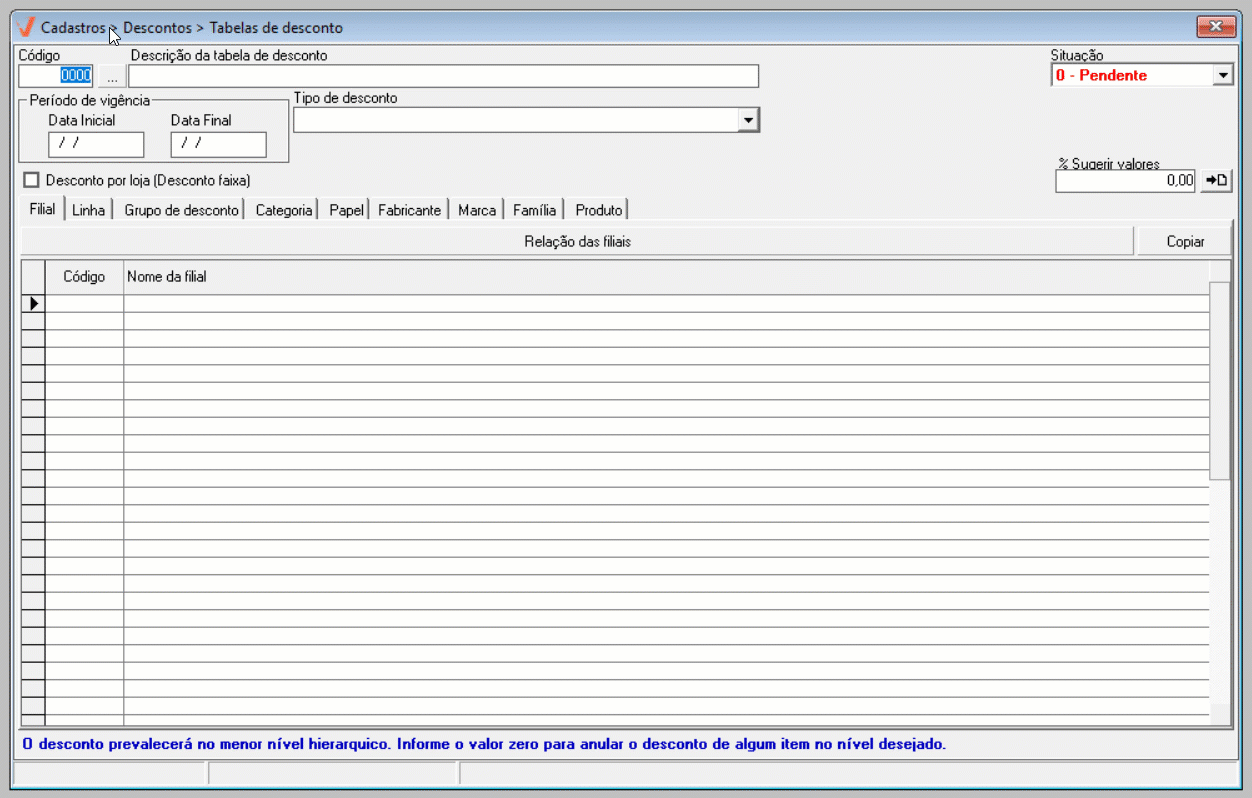The image size is (1252, 798).
Task: Select the Fabricante tab
Action: point(409,210)
